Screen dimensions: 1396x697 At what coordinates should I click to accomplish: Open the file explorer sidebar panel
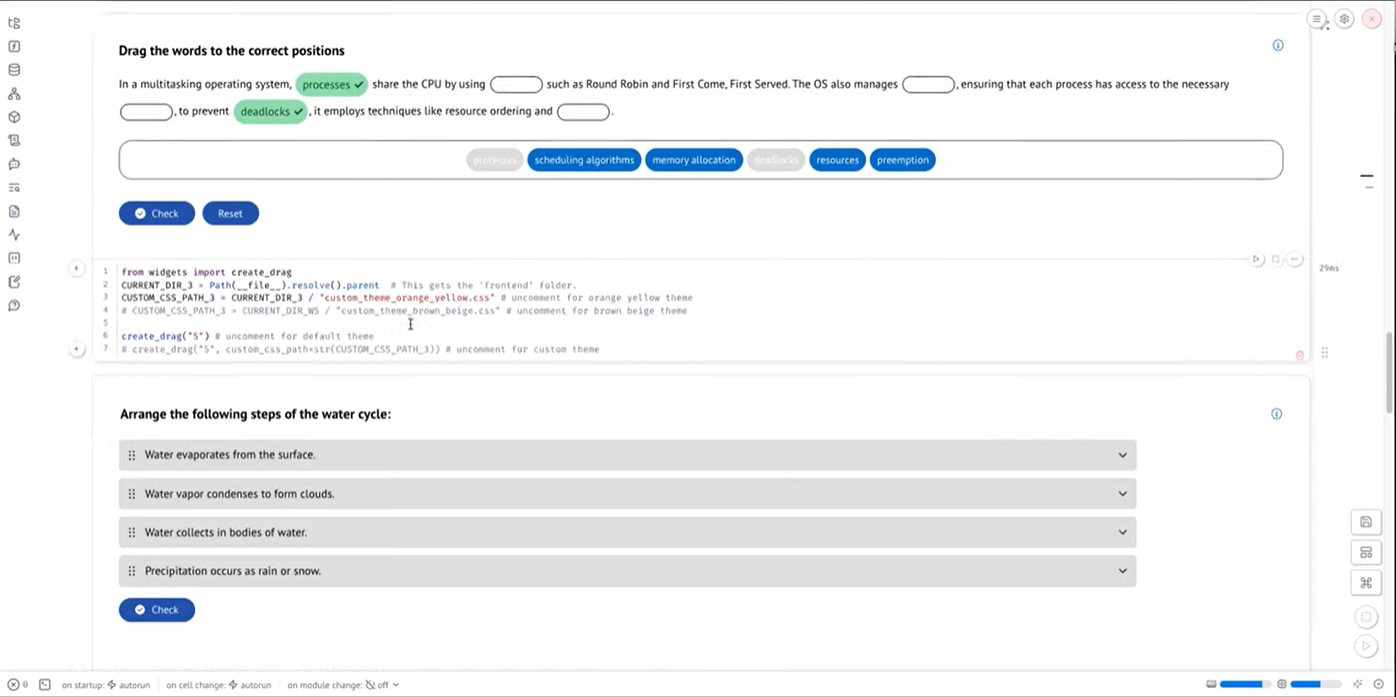(14, 23)
